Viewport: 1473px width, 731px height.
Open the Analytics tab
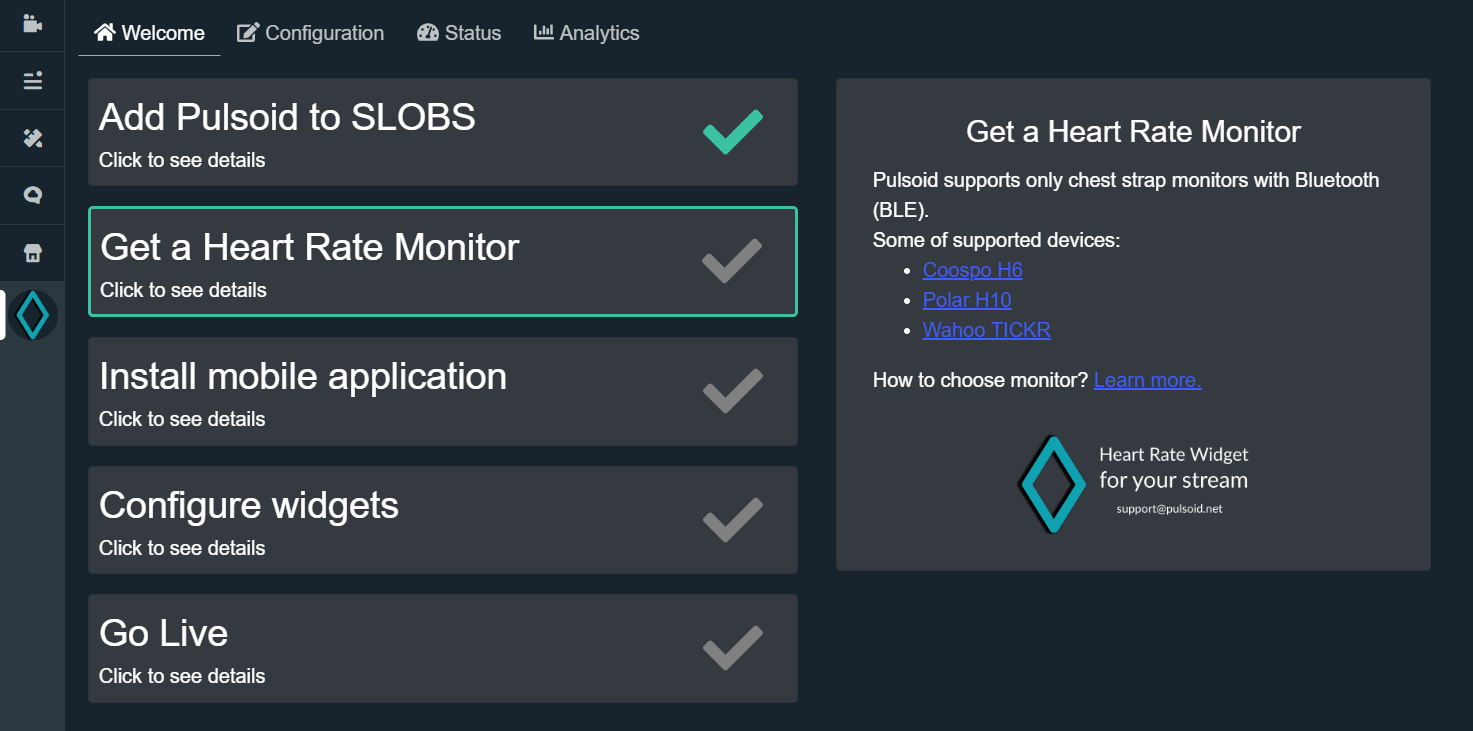tap(586, 33)
